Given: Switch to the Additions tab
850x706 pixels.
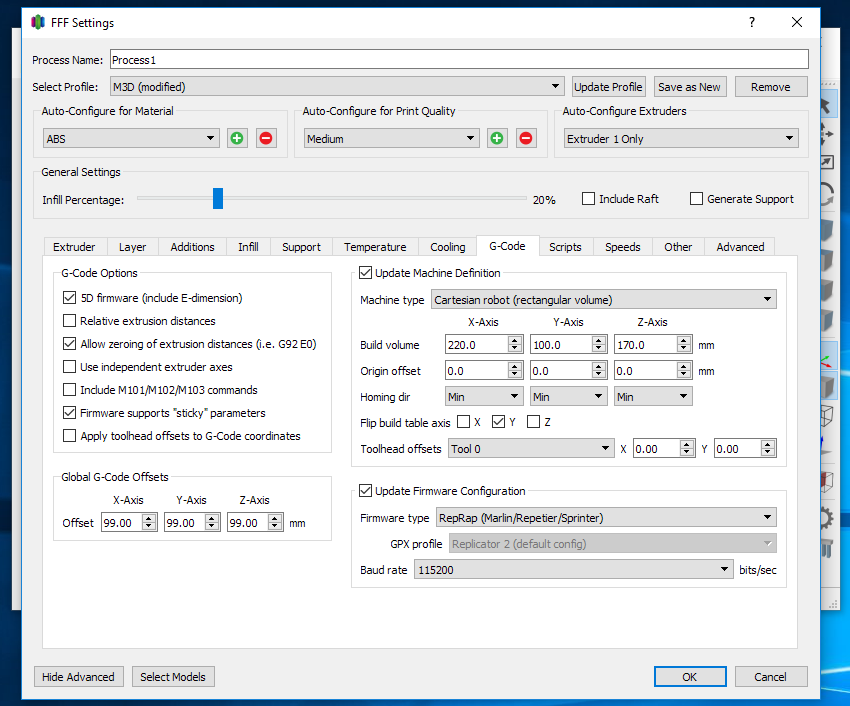Looking at the screenshot, I should [192, 247].
